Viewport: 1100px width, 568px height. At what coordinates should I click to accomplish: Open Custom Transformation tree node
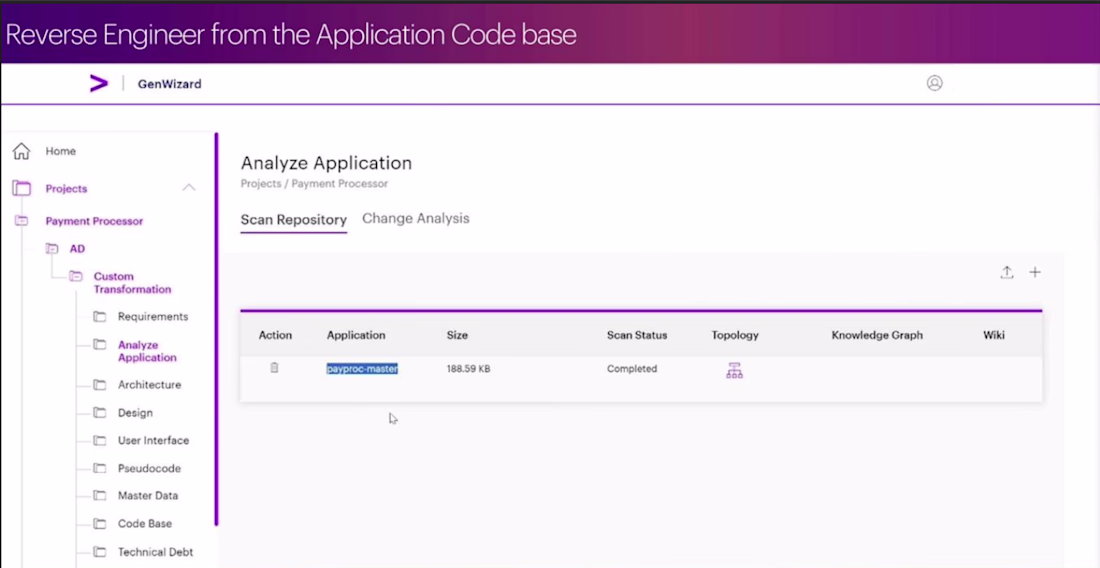[x=132, y=283]
